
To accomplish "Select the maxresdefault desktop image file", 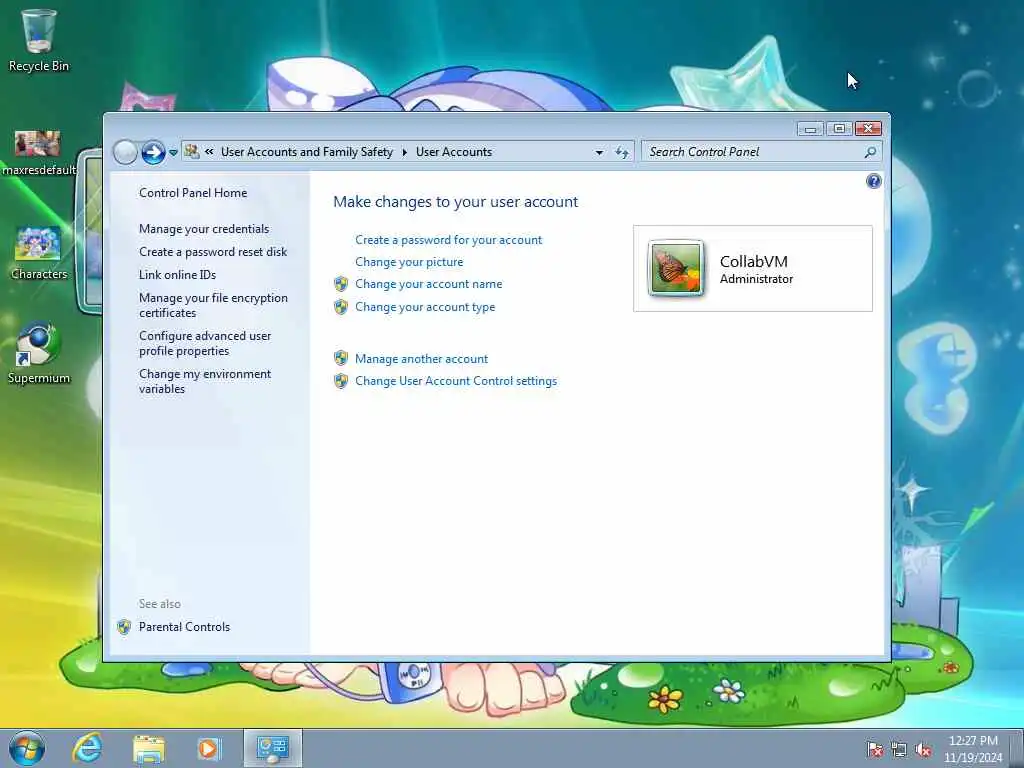I will tap(38, 153).
